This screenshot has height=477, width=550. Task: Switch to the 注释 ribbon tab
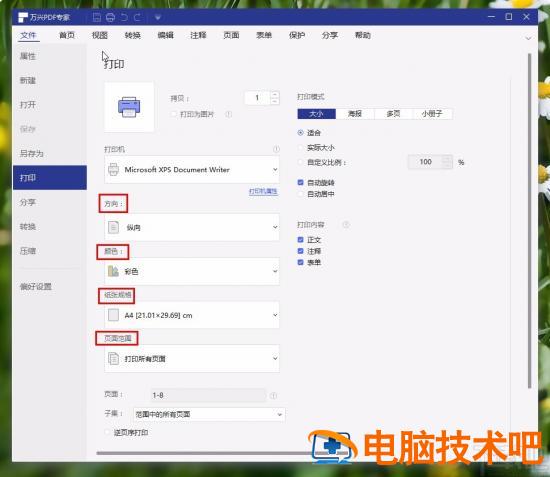coord(198,35)
